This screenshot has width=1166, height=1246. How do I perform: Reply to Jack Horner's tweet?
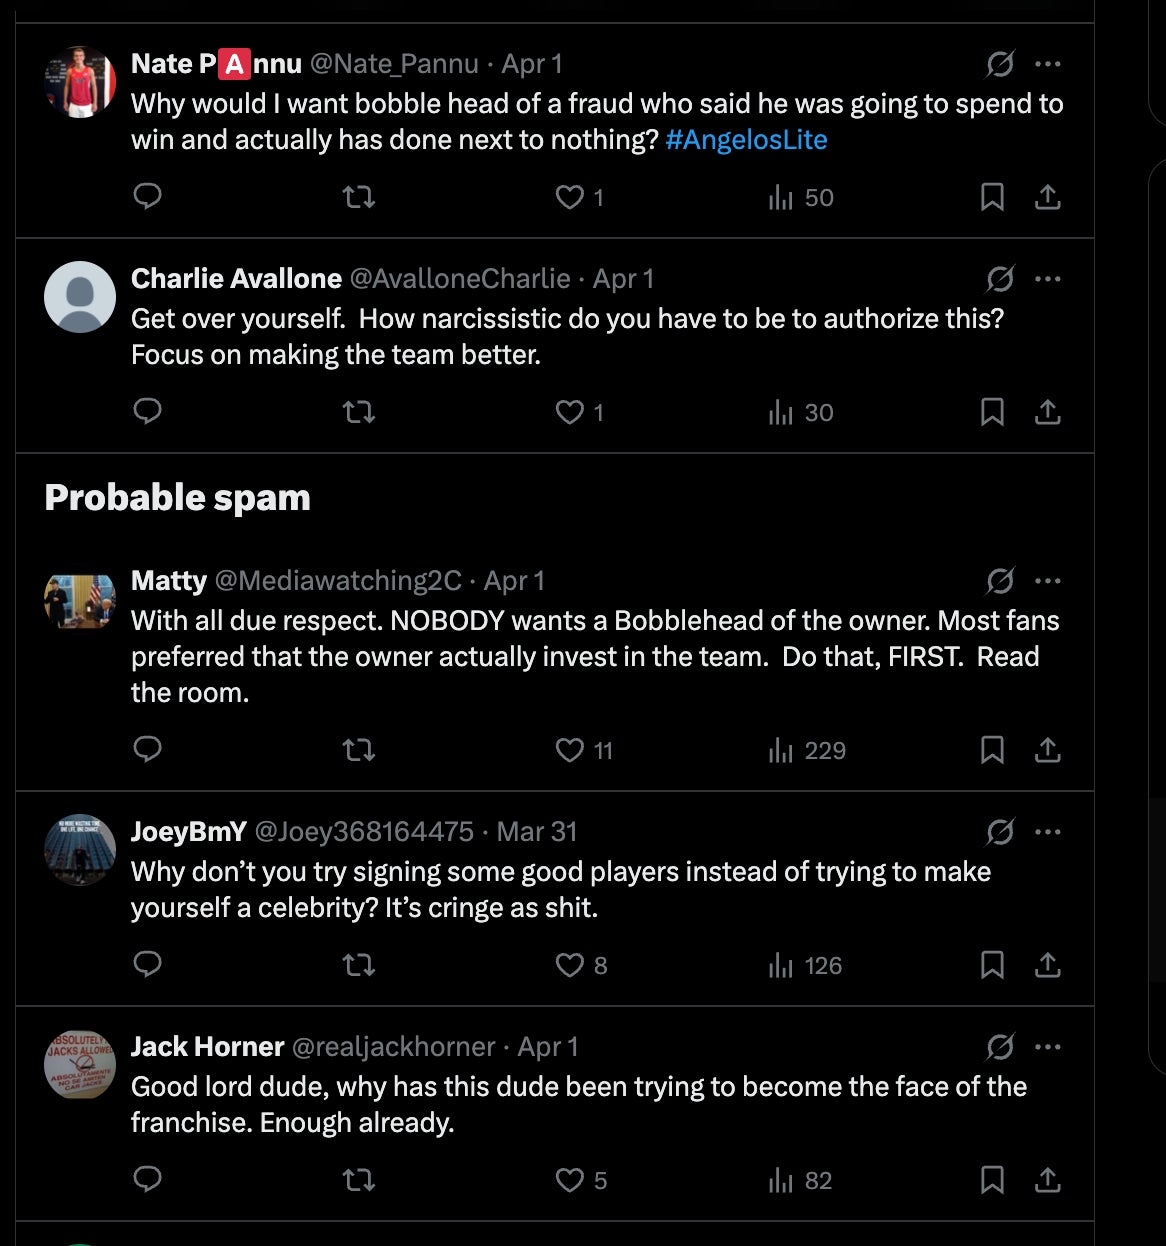tap(147, 1180)
